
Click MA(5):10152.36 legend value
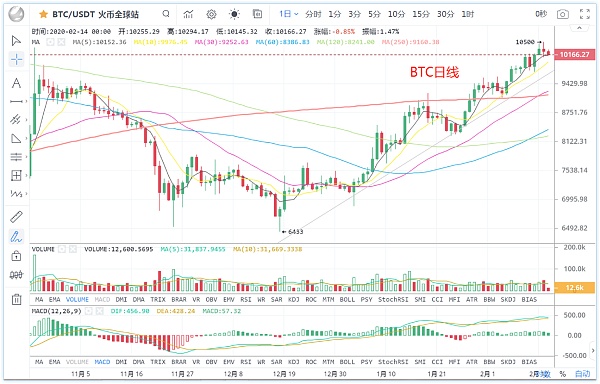click(99, 42)
